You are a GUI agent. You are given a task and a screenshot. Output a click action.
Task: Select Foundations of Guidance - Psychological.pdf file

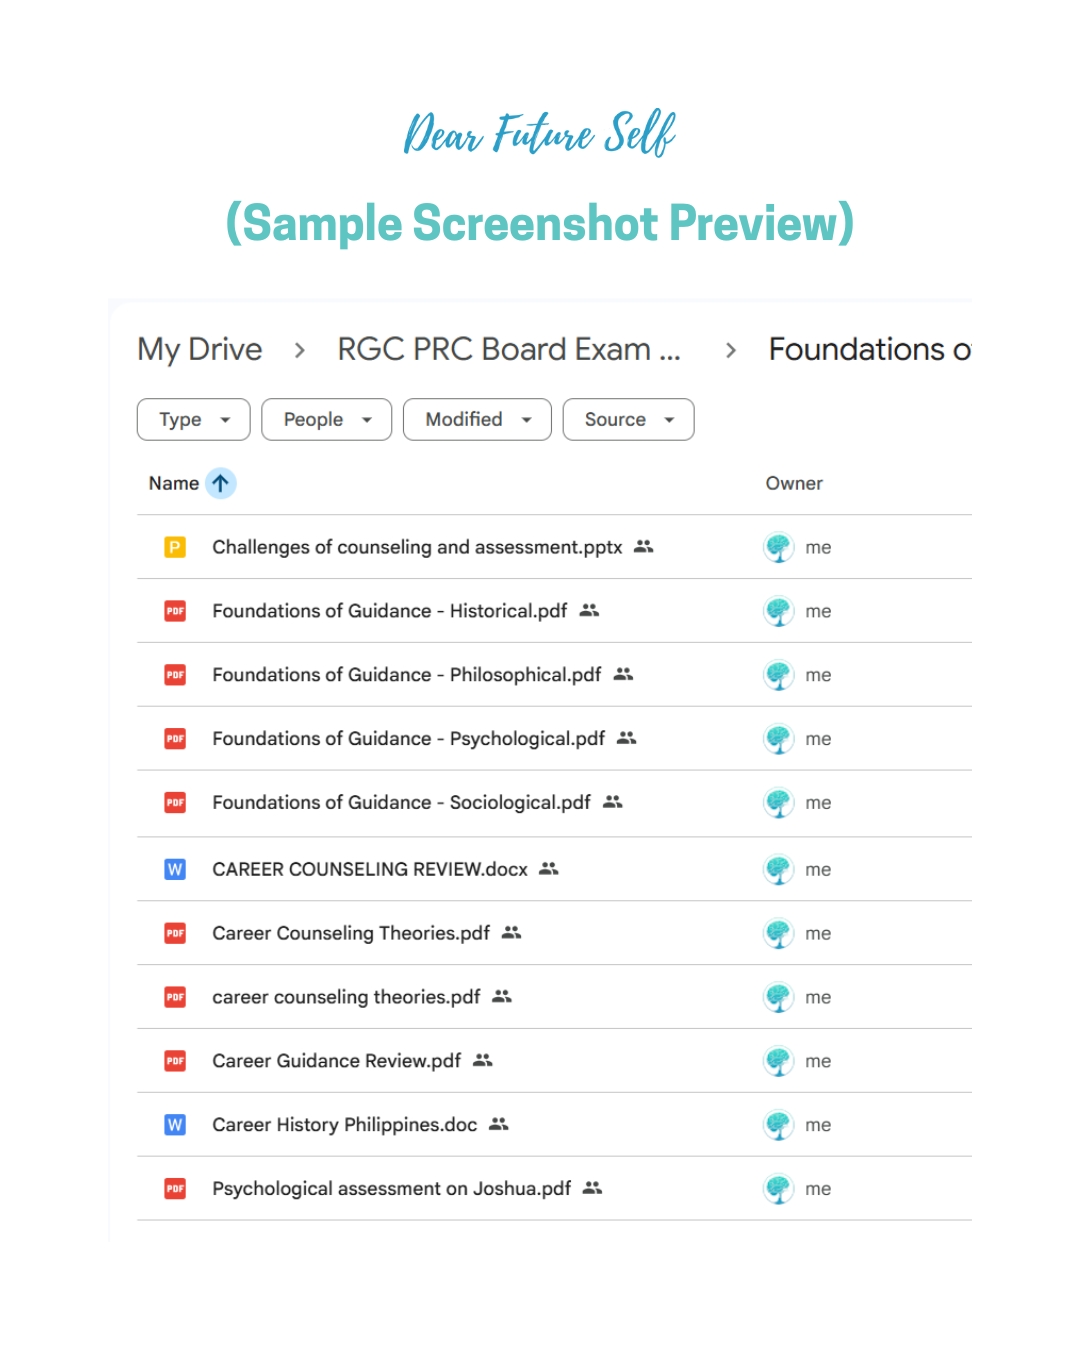click(554, 739)
